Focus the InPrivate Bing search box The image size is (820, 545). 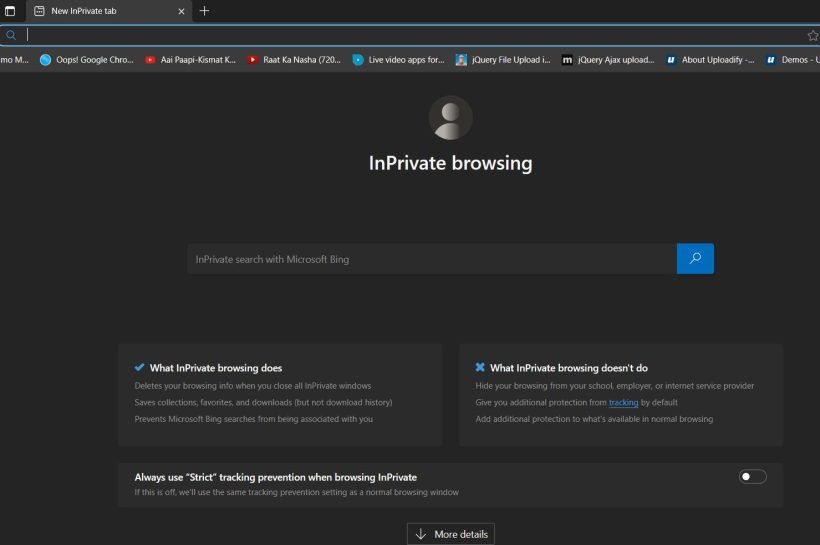[430, 259]
